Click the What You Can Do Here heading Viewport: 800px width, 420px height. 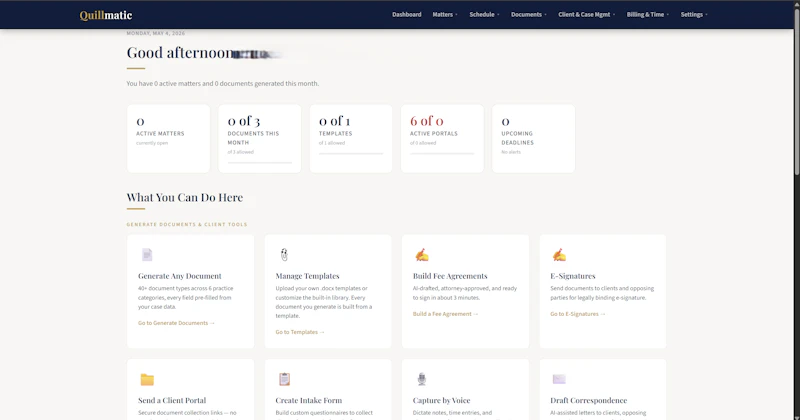coord(185,197)
